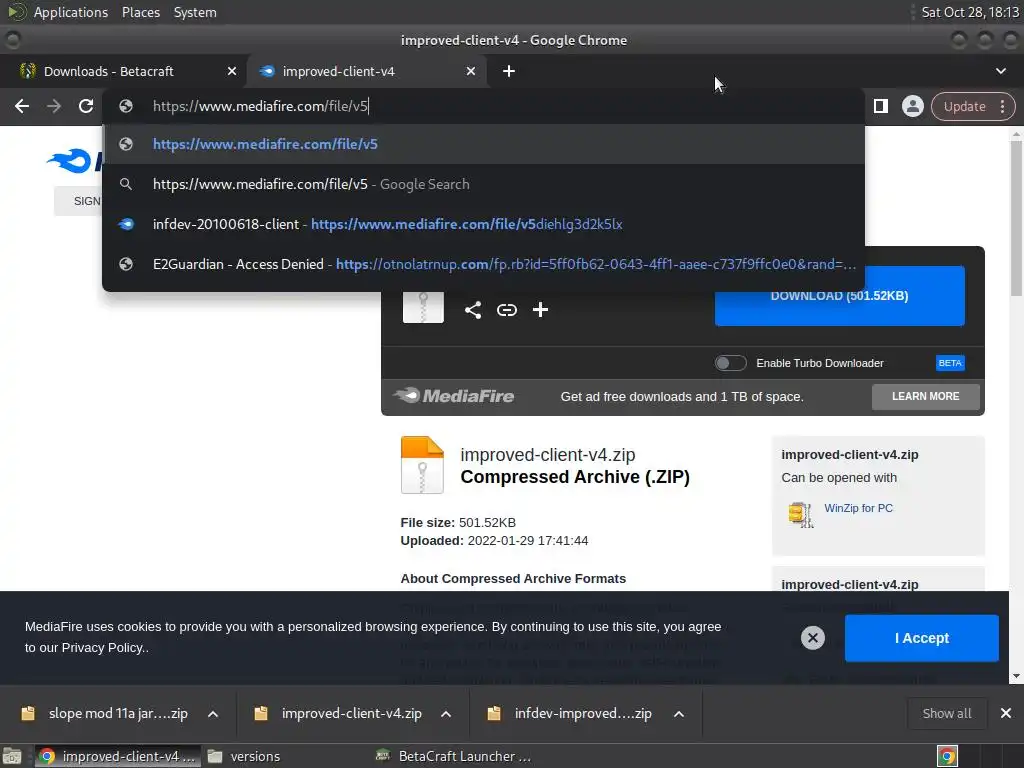Click the Chrome icon in system tray
1024x768 pixels.
pyautogui.click(x=947, y=756)
